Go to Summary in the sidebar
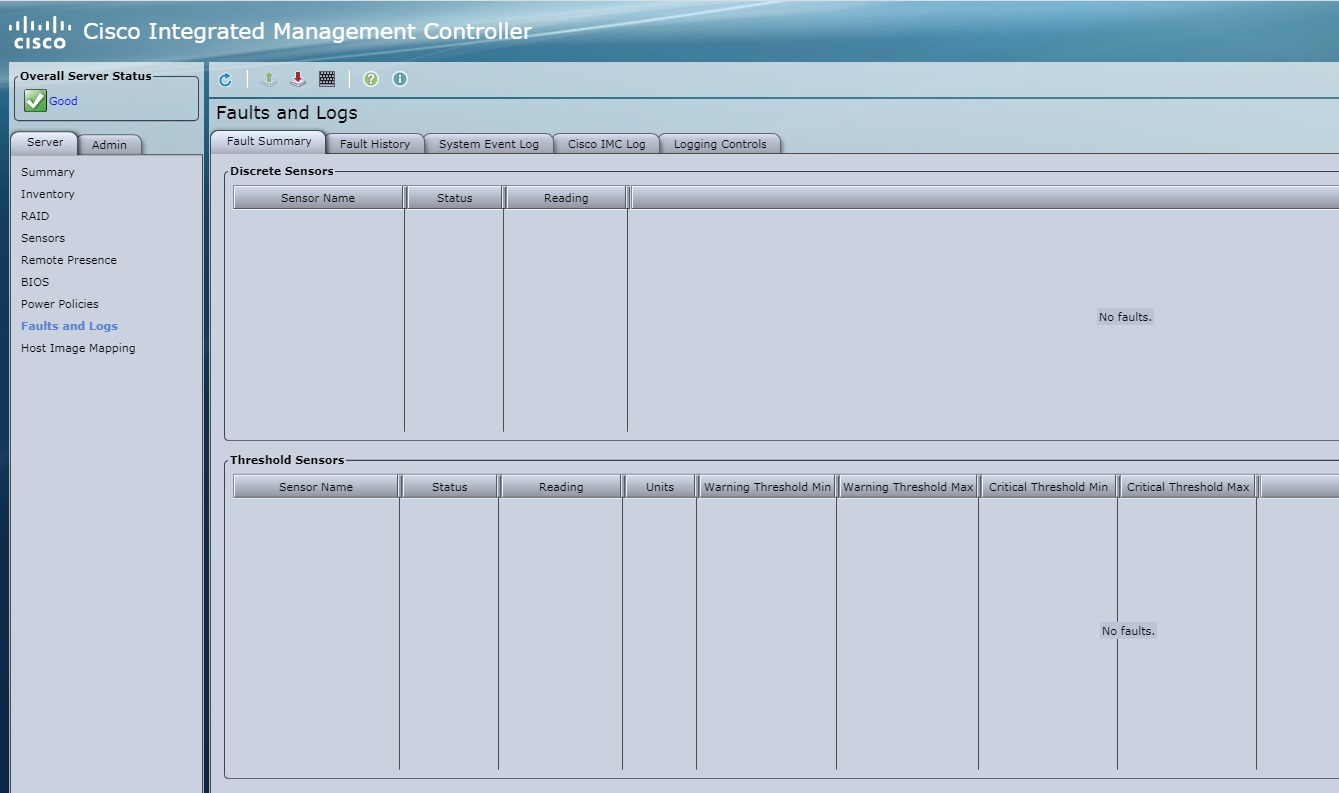This screenshot has height=793, width=1339. pos(48,172)
